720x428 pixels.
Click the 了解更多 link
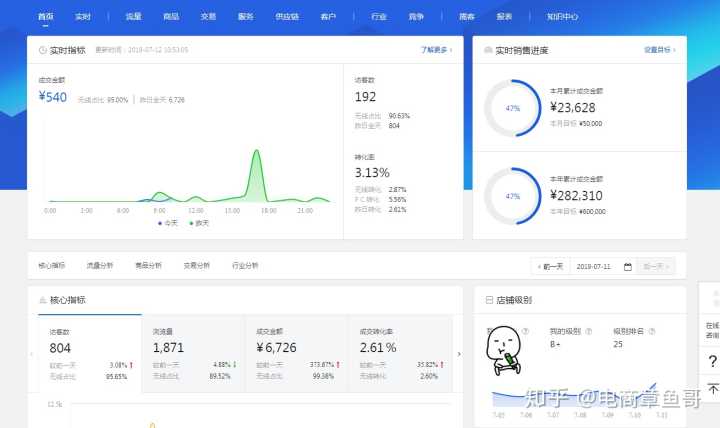(x=436, y=49)
